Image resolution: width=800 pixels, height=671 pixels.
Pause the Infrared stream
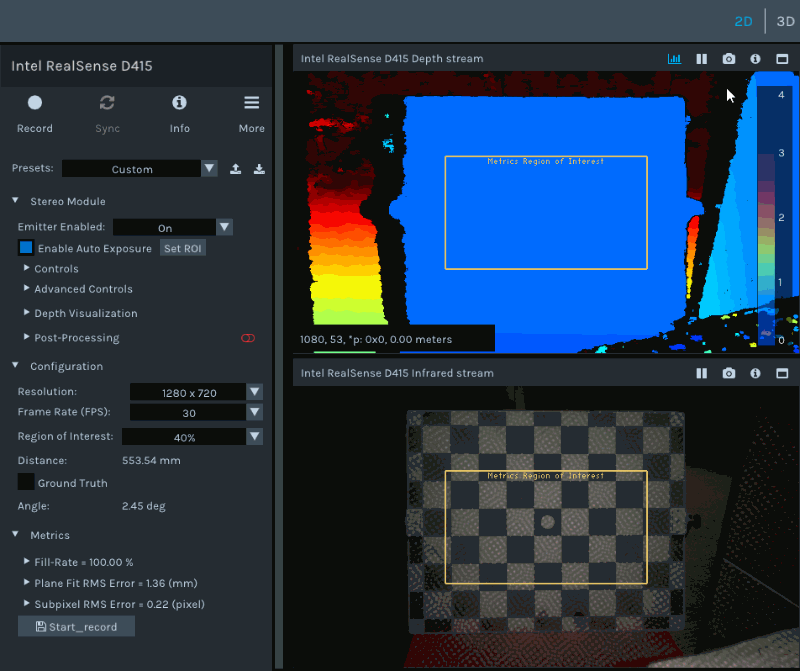(x=702, y=373)
